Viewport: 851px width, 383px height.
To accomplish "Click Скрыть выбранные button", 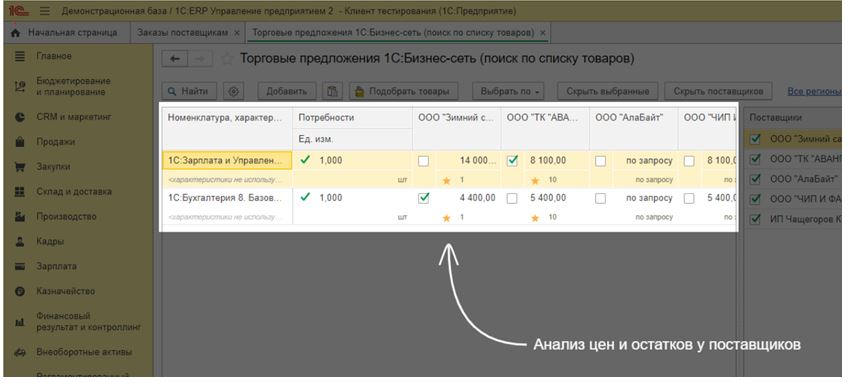I will coord(608,91).
